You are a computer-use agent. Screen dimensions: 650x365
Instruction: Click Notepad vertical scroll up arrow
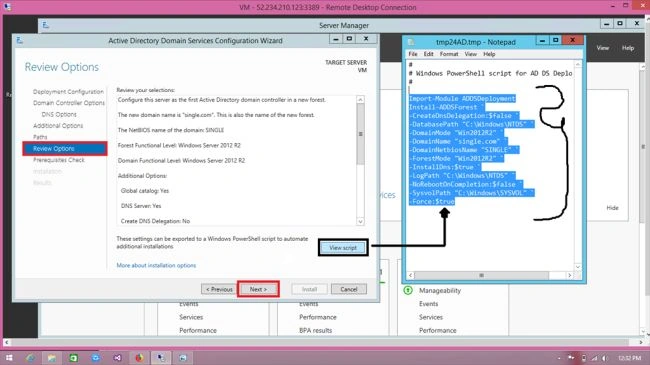578,64
